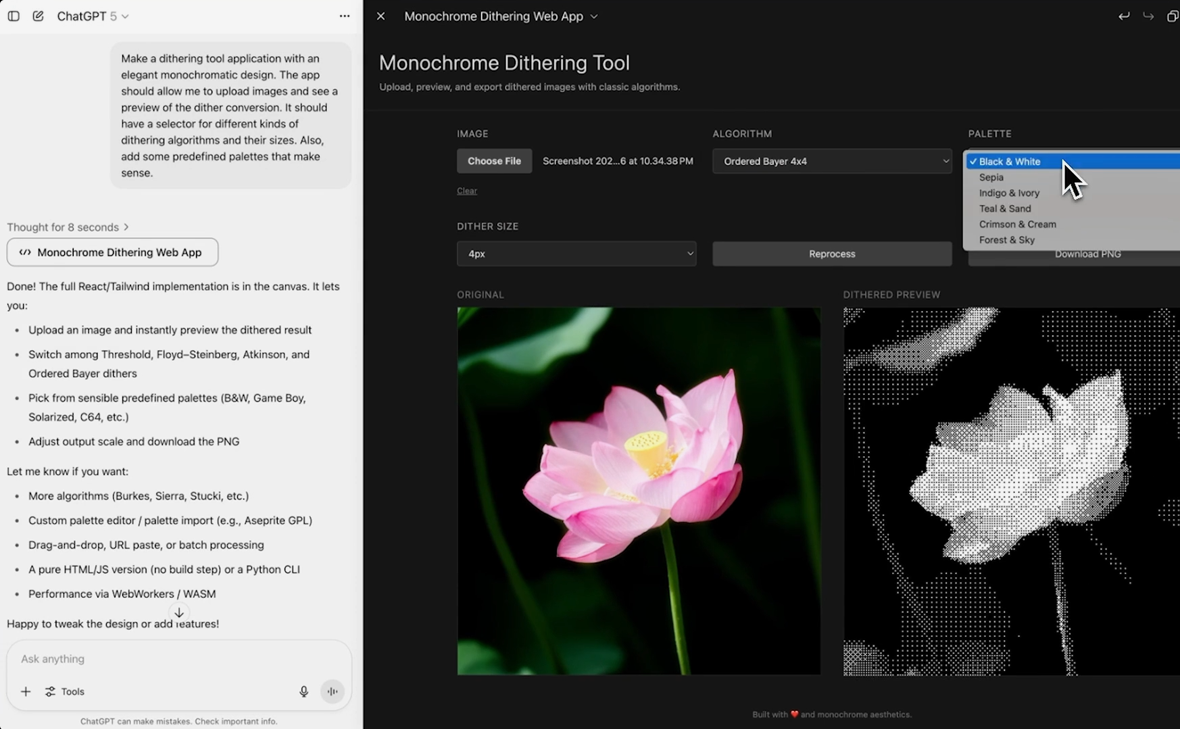Image resolution: width=1180 pixels, height=729 pixels.
Task: Click the undo arrow in canvas header
Action: click(x=1124, y=16)
